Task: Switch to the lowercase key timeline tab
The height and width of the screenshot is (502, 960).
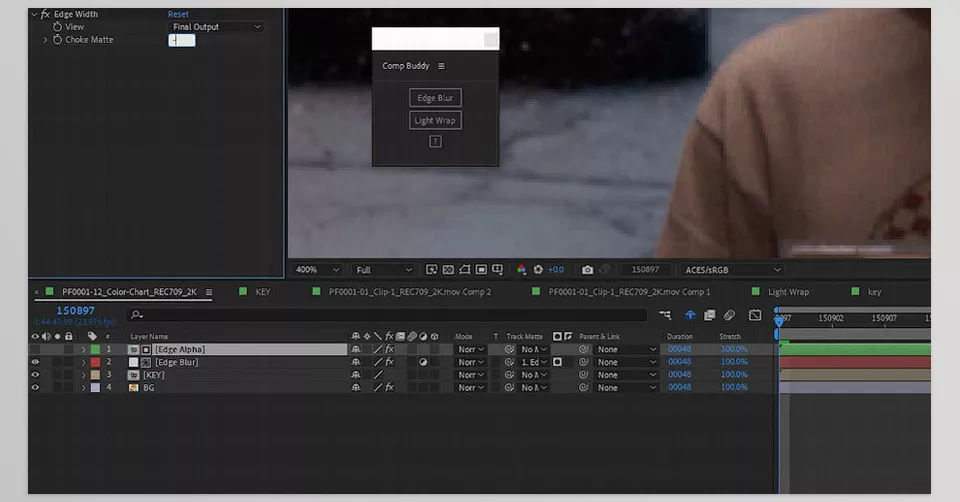Action: 874,292
